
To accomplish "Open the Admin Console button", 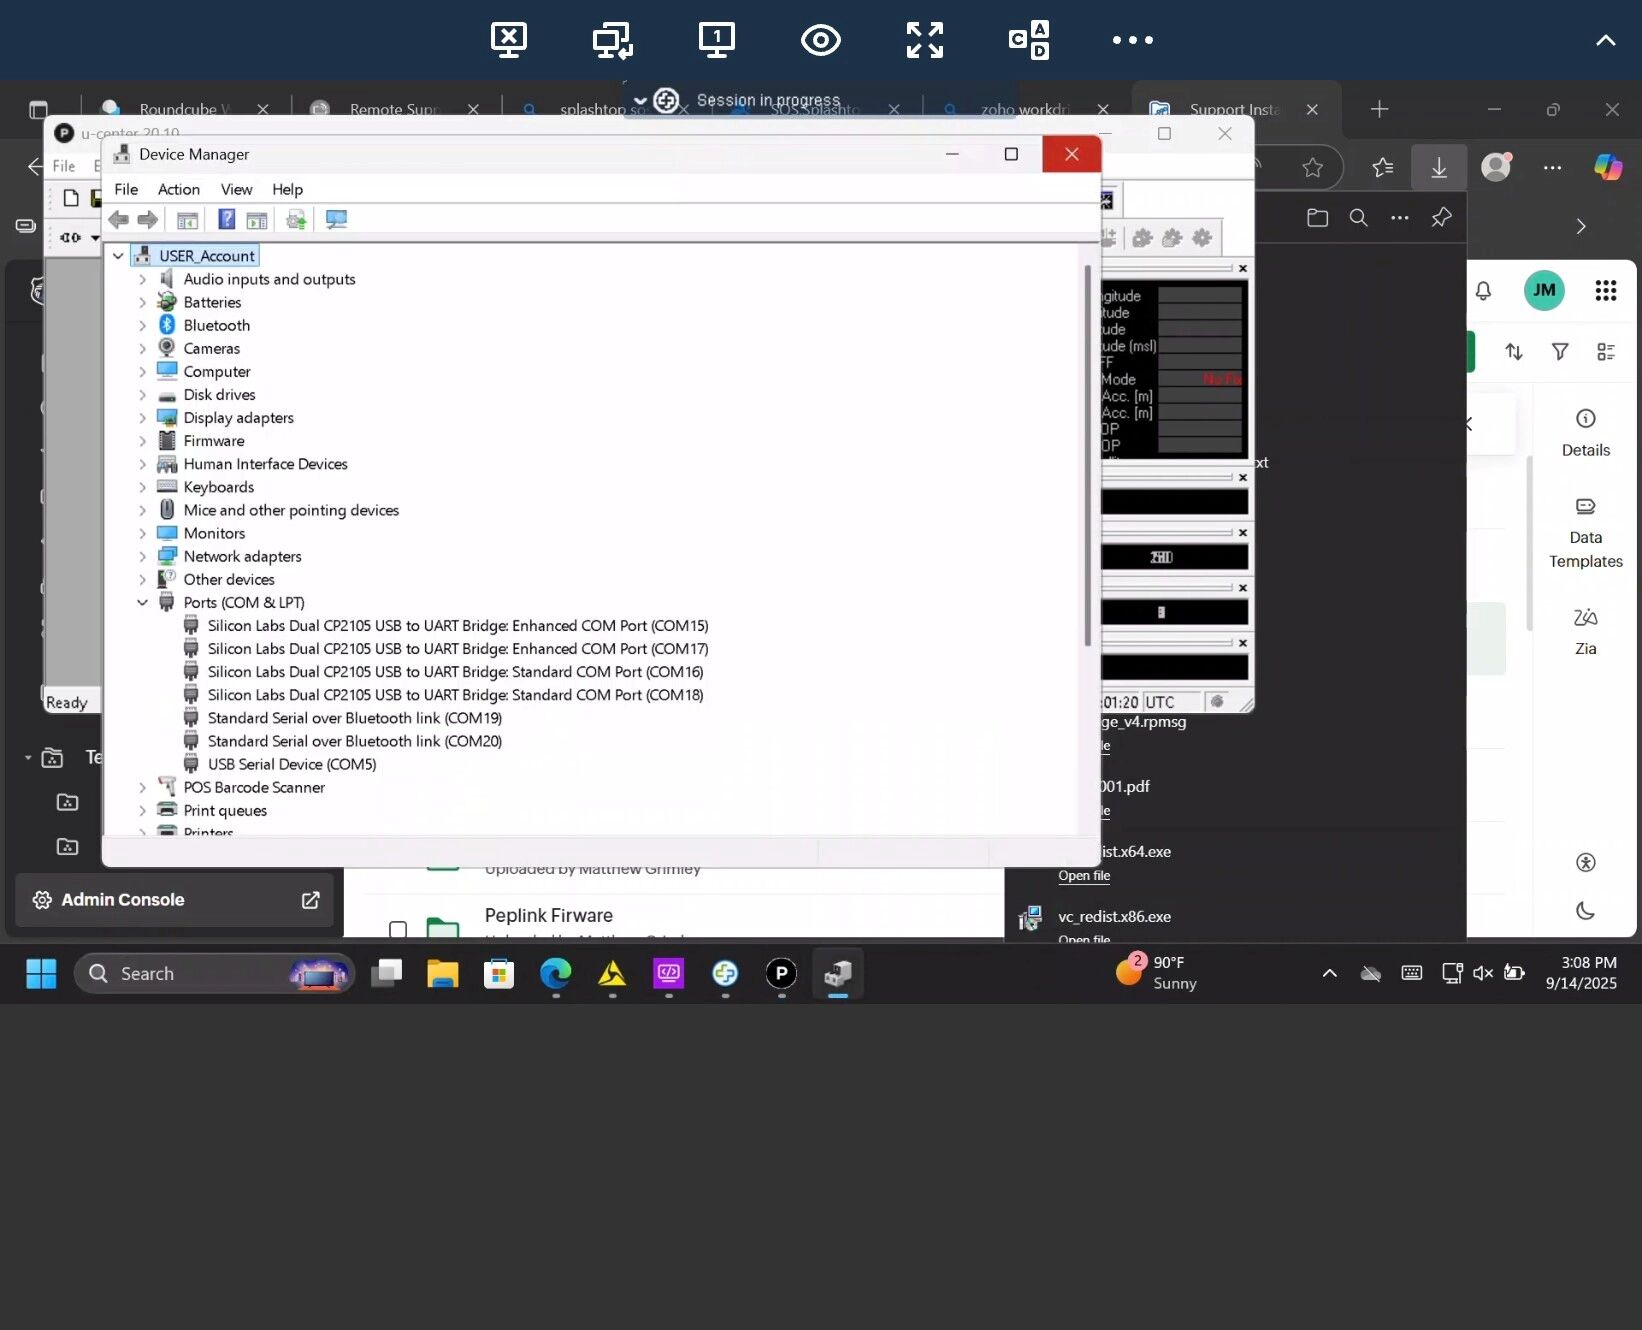I will [175, 900].
